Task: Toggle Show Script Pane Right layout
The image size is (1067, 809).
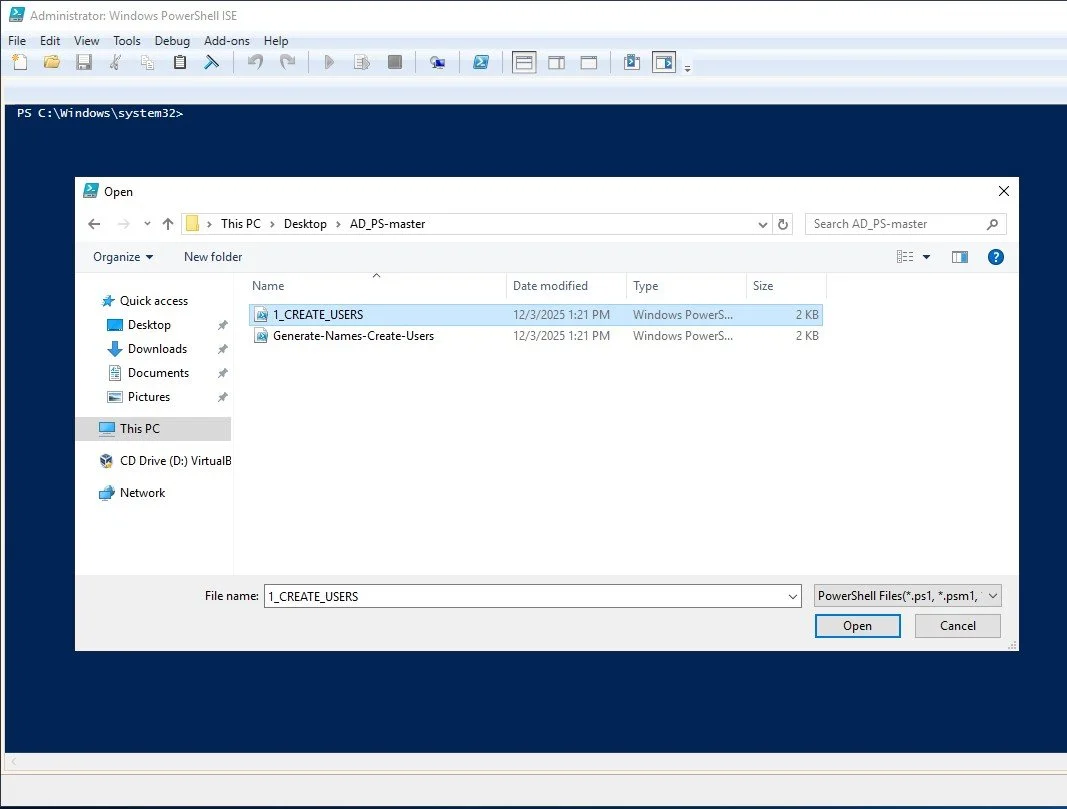Action: pos(557,63)
